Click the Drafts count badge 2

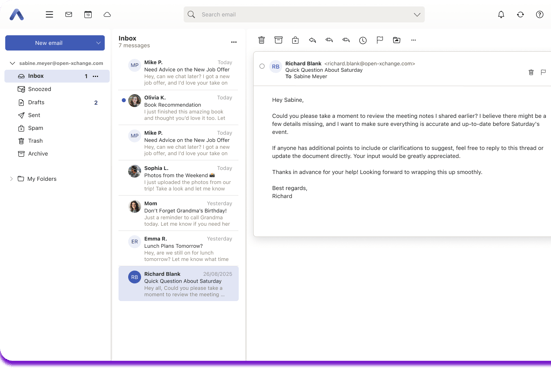click(96, 103)
